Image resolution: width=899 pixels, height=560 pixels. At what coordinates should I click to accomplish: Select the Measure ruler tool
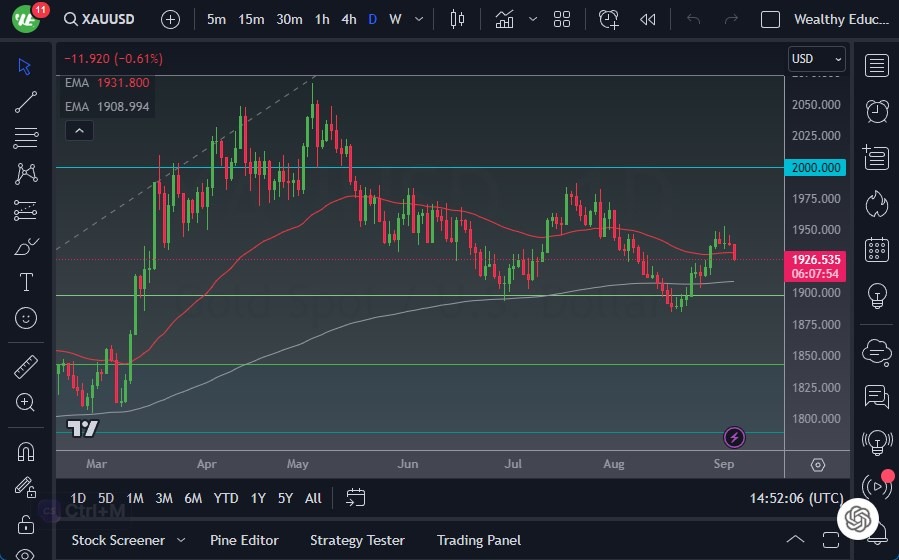click(x=26, y=367)
